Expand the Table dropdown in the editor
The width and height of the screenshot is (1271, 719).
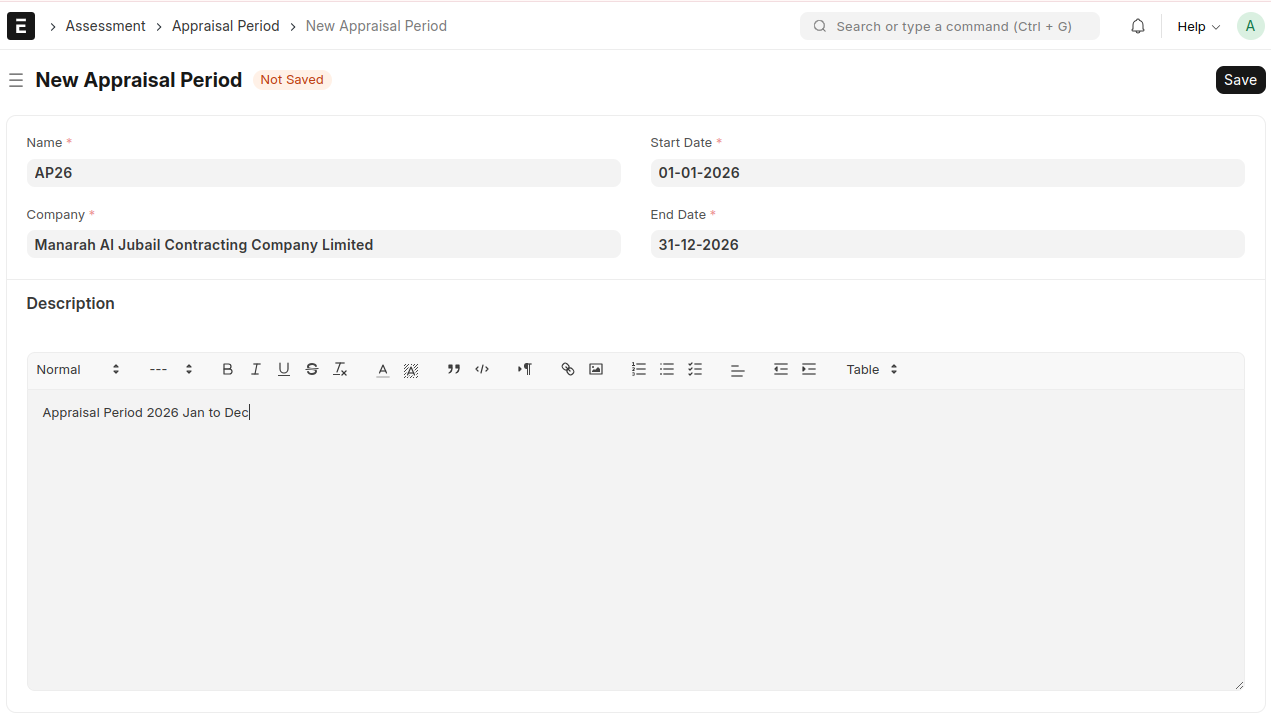(872, 369)
